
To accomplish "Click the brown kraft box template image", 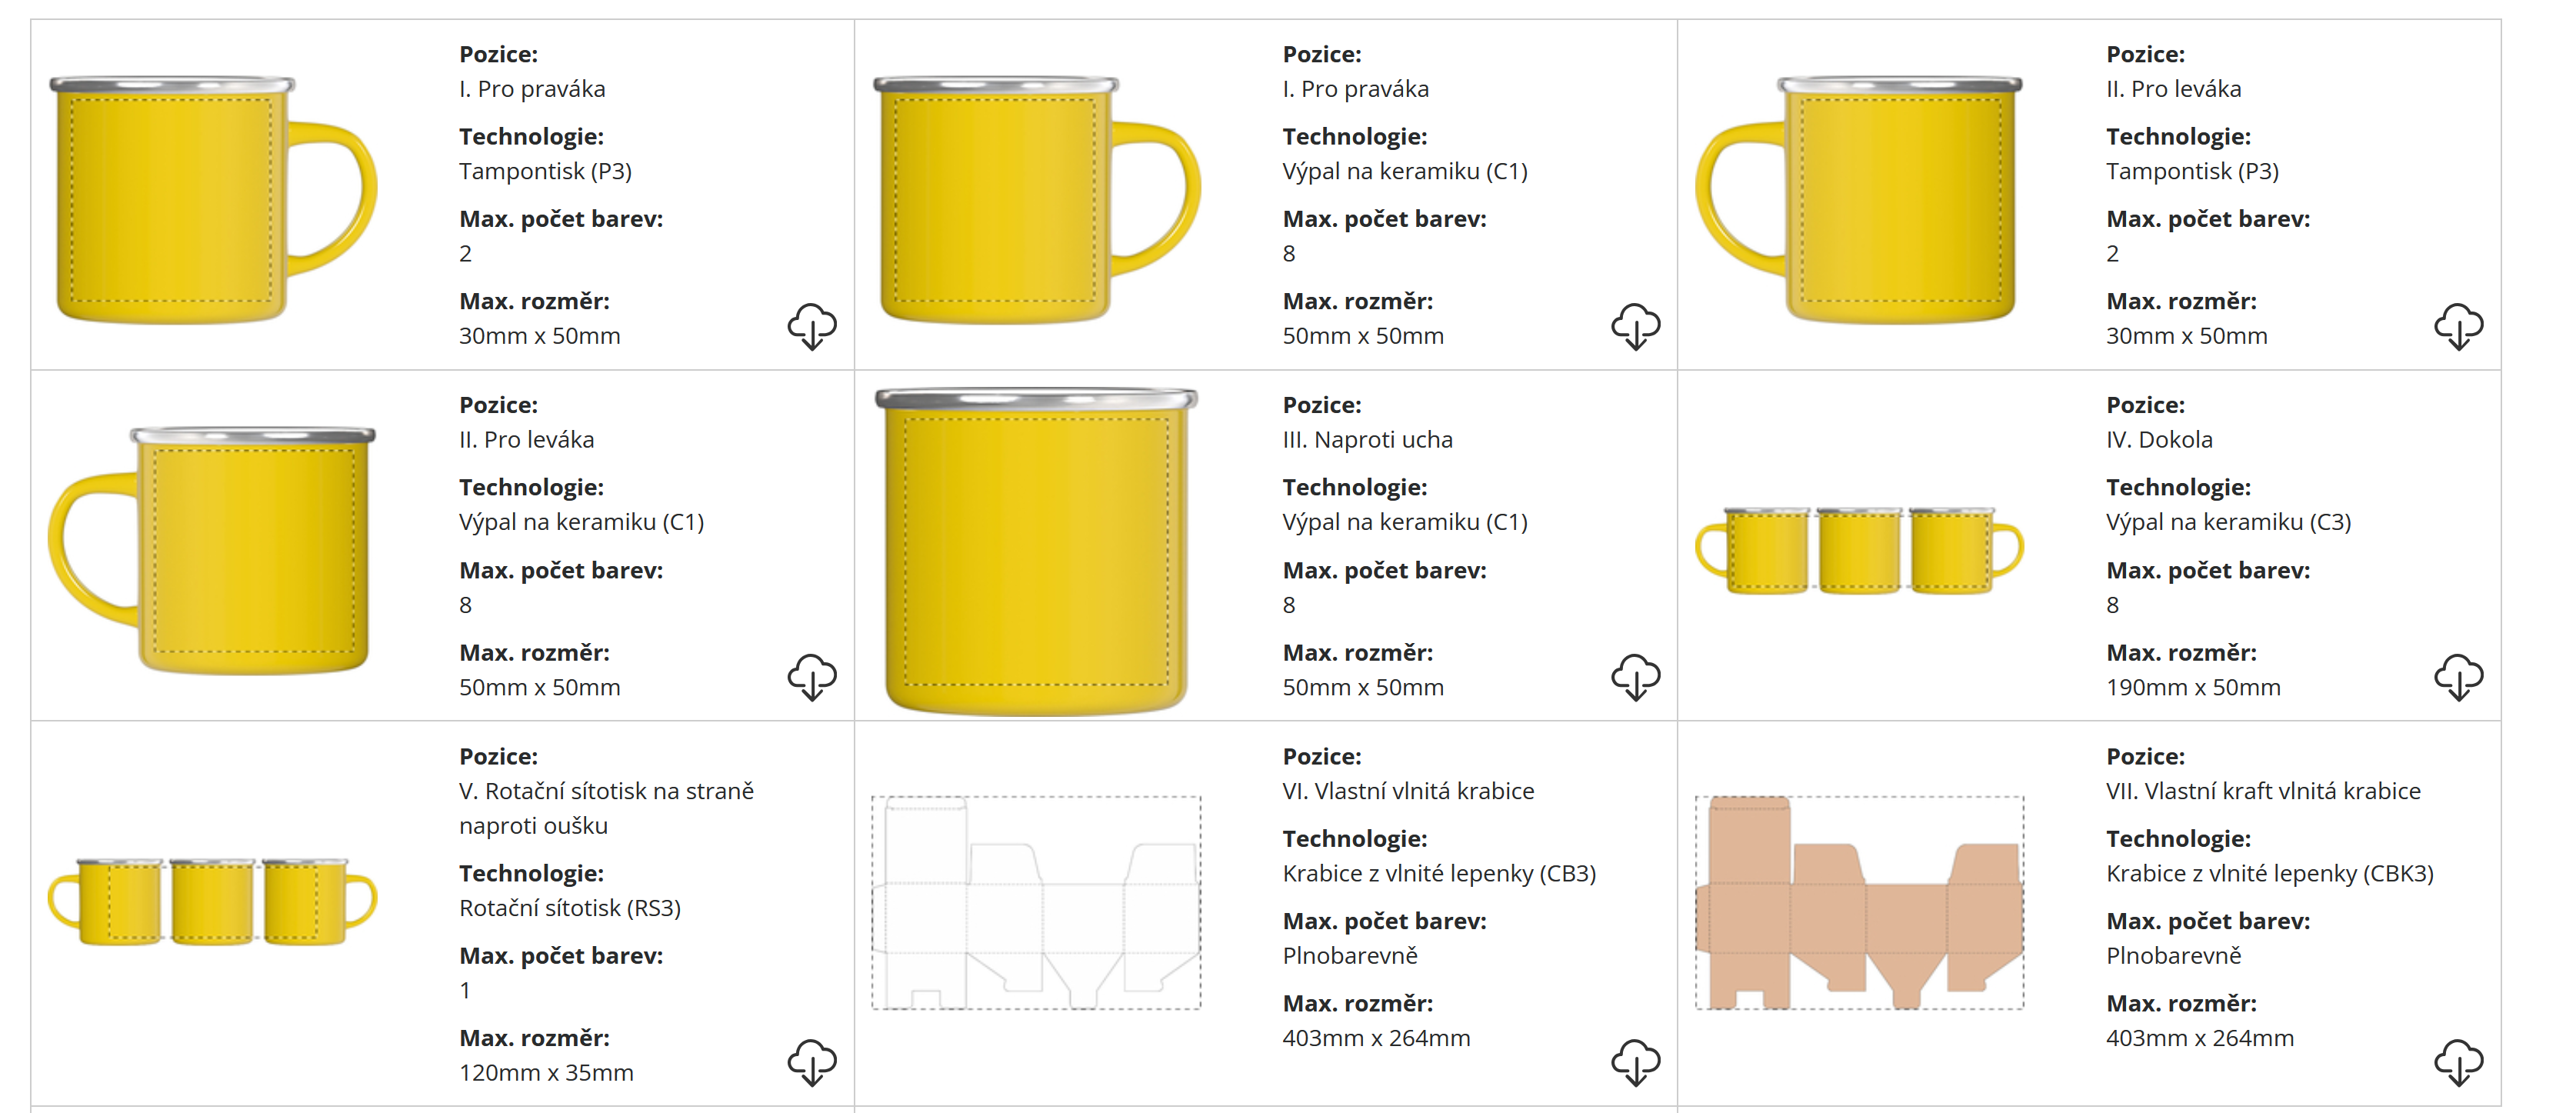I will [x=1858, y=902].
